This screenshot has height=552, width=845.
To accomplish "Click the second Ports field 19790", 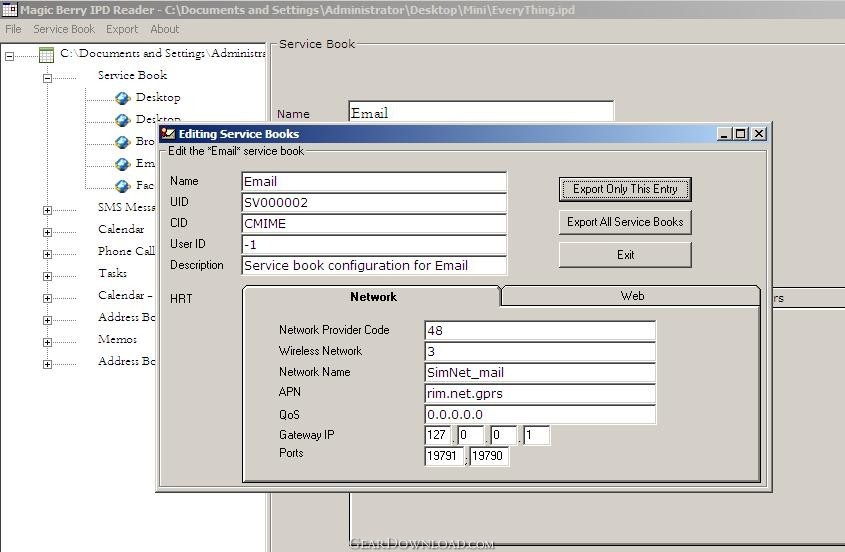I will 489,456.
